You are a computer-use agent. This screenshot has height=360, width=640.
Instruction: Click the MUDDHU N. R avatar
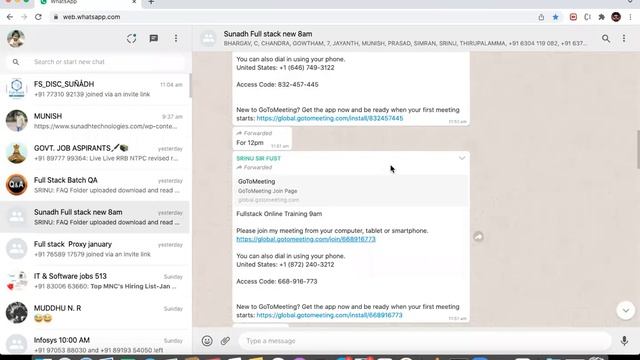(16, 313)
